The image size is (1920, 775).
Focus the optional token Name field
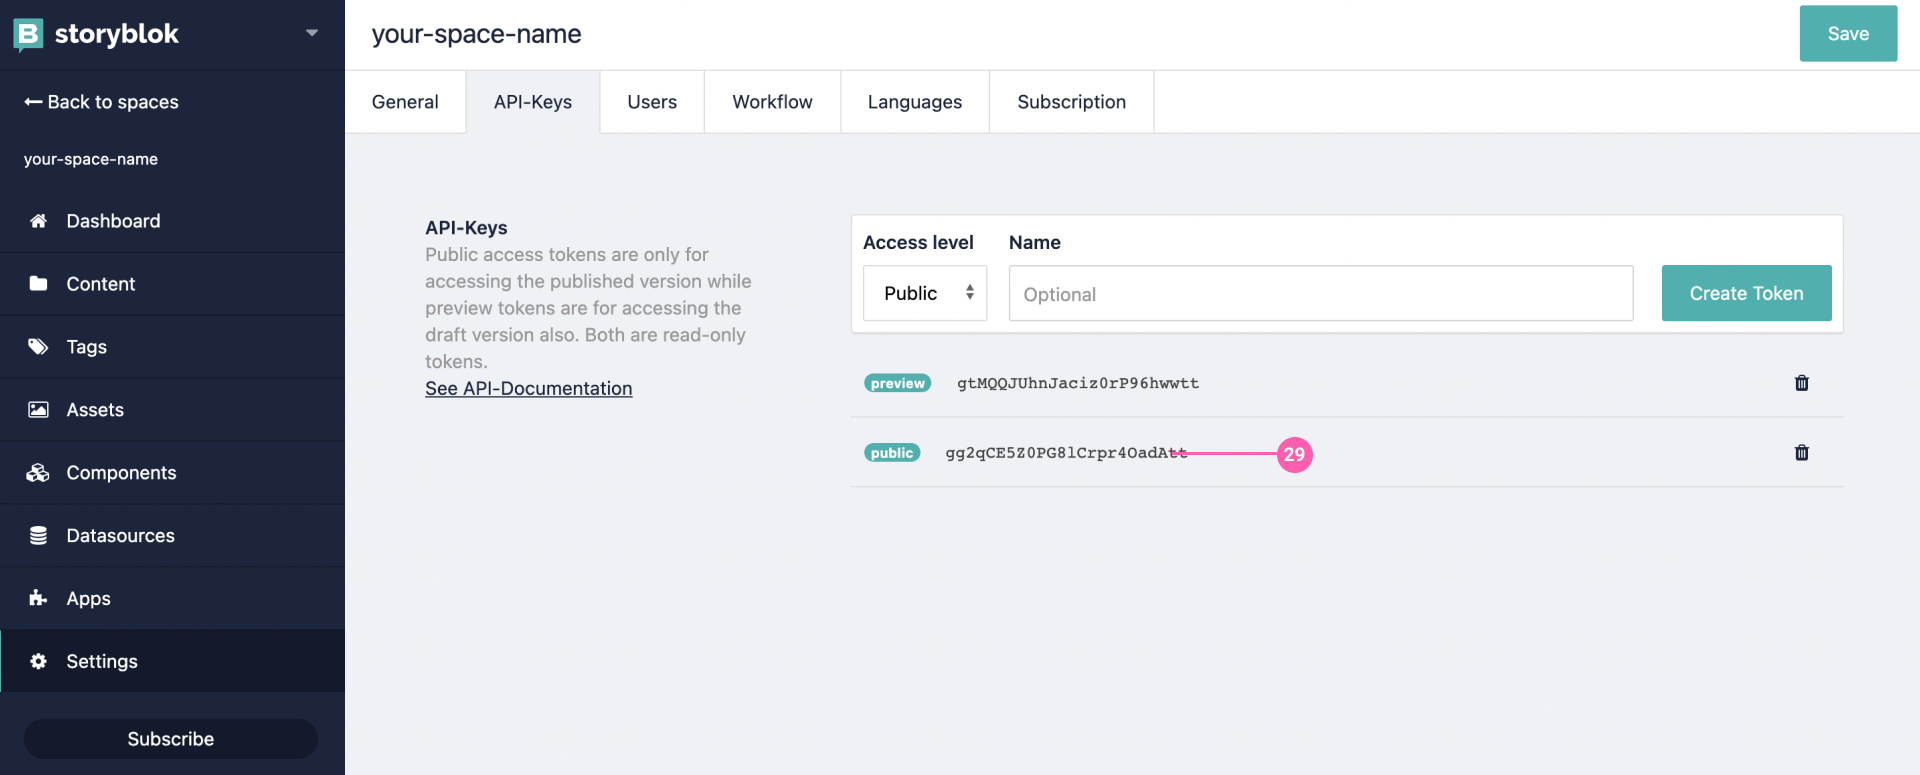[x=1321, y=293]
